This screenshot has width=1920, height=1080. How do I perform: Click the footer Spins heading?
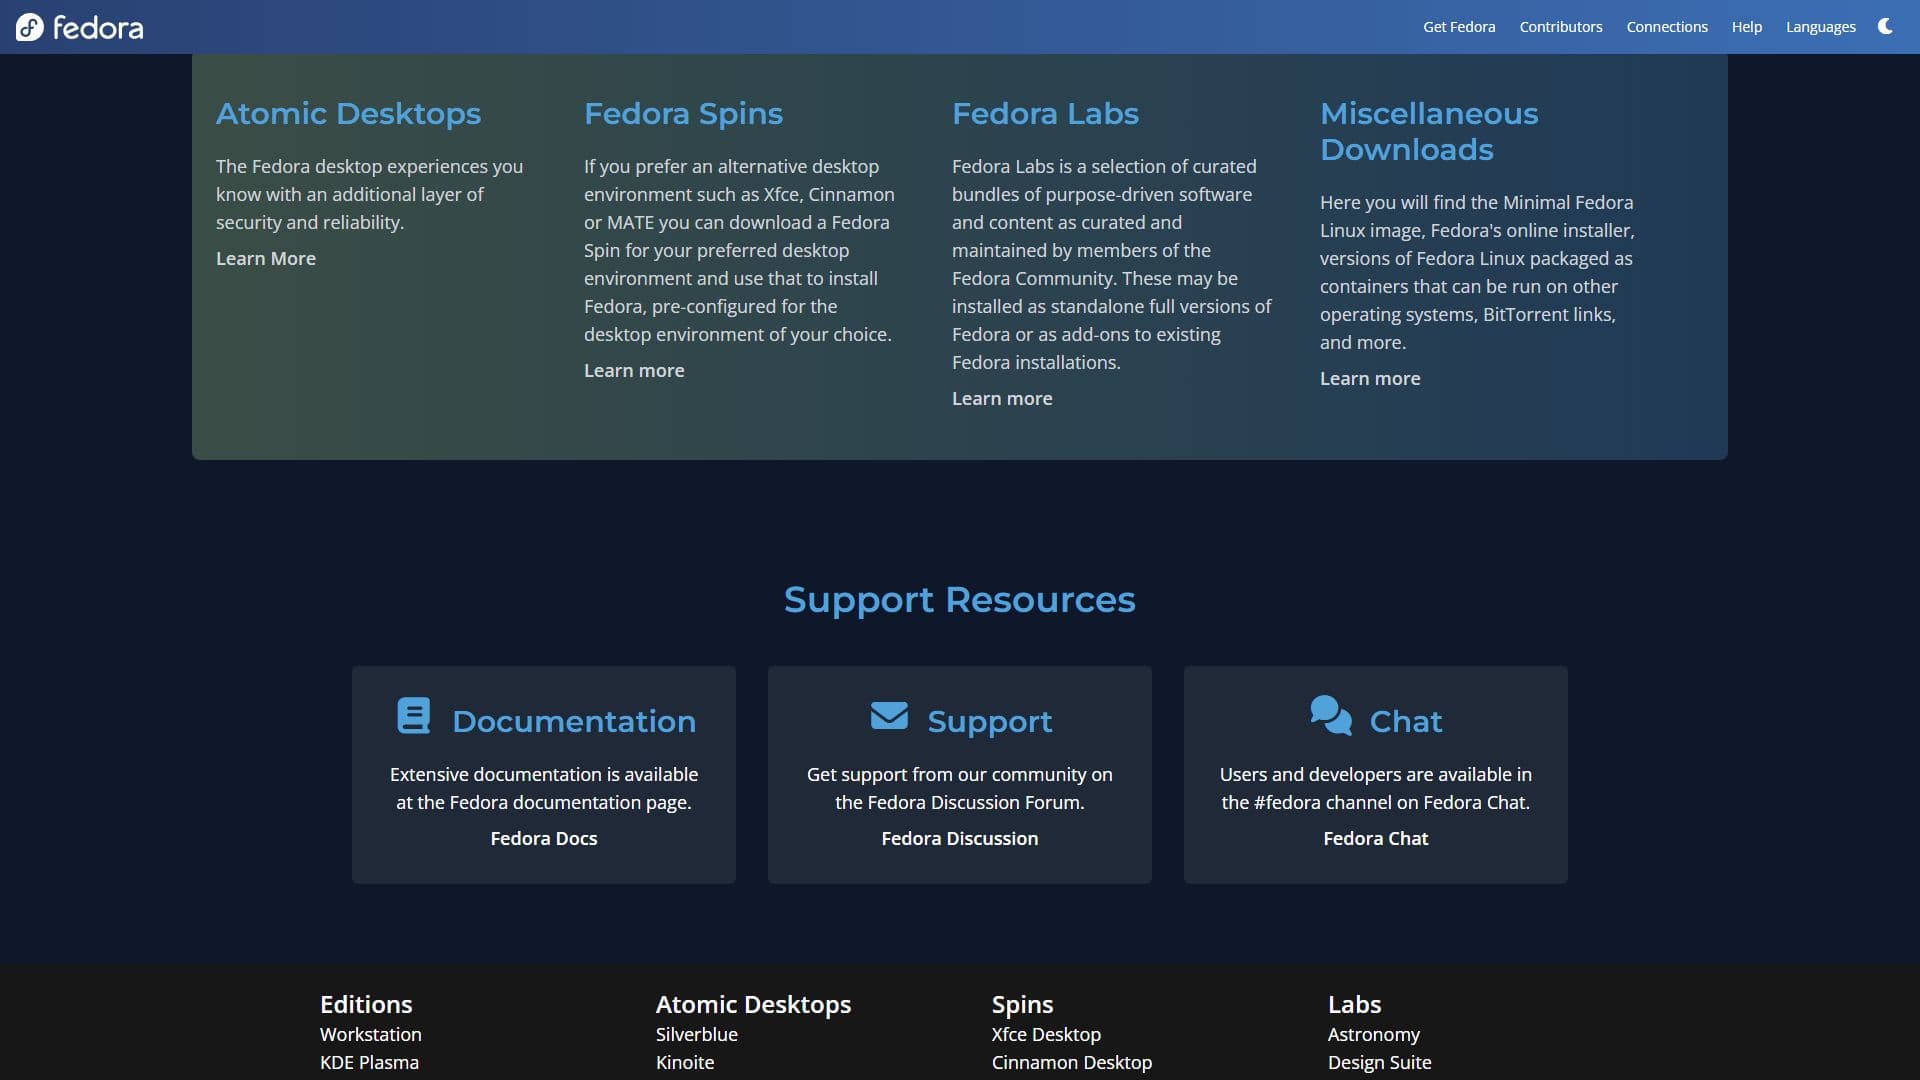pyautogui.click(x=1022, y=1004)
